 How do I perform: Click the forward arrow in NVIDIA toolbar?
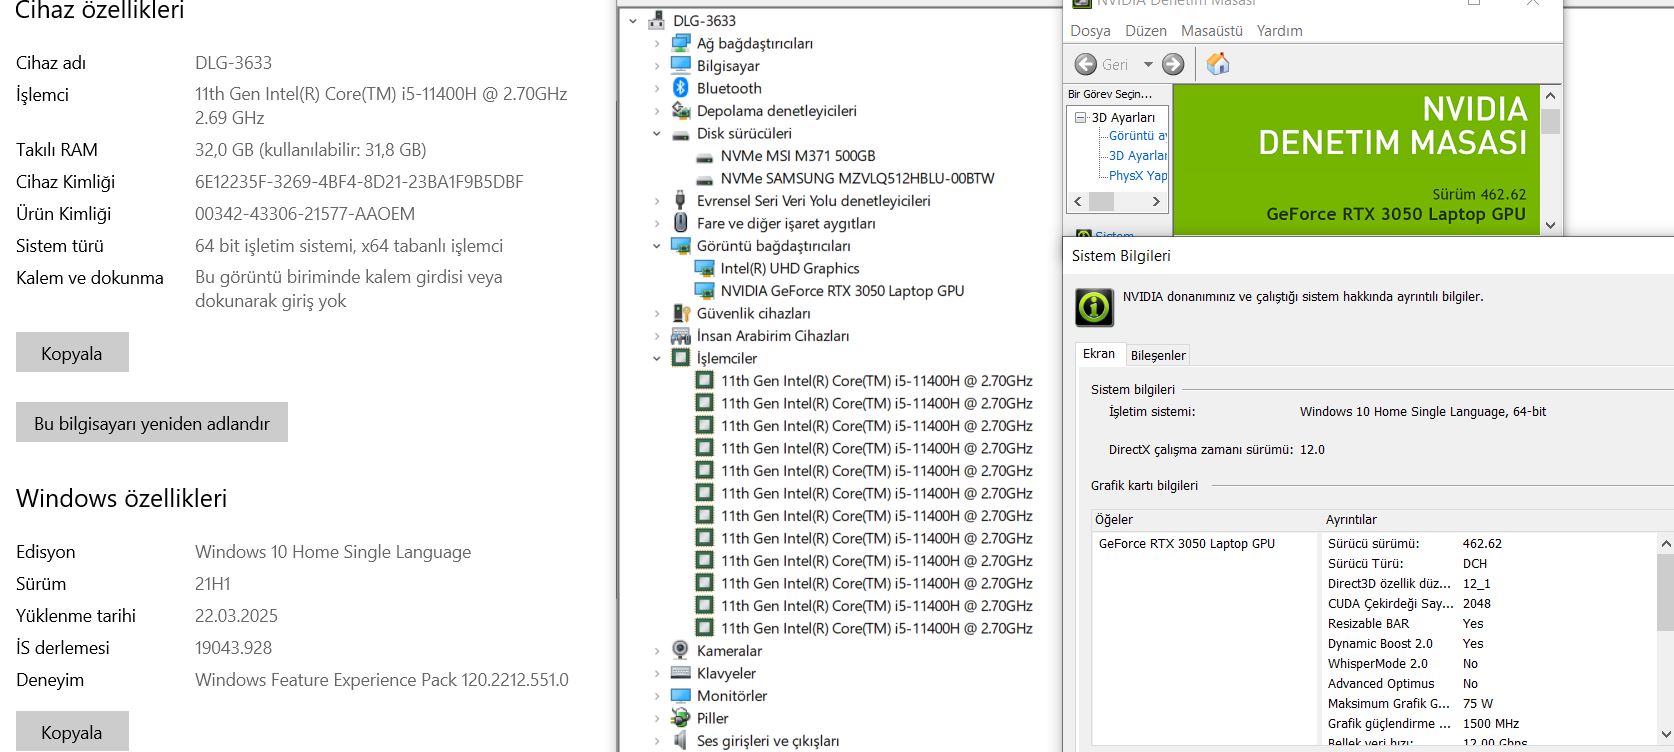[1173, 65]
